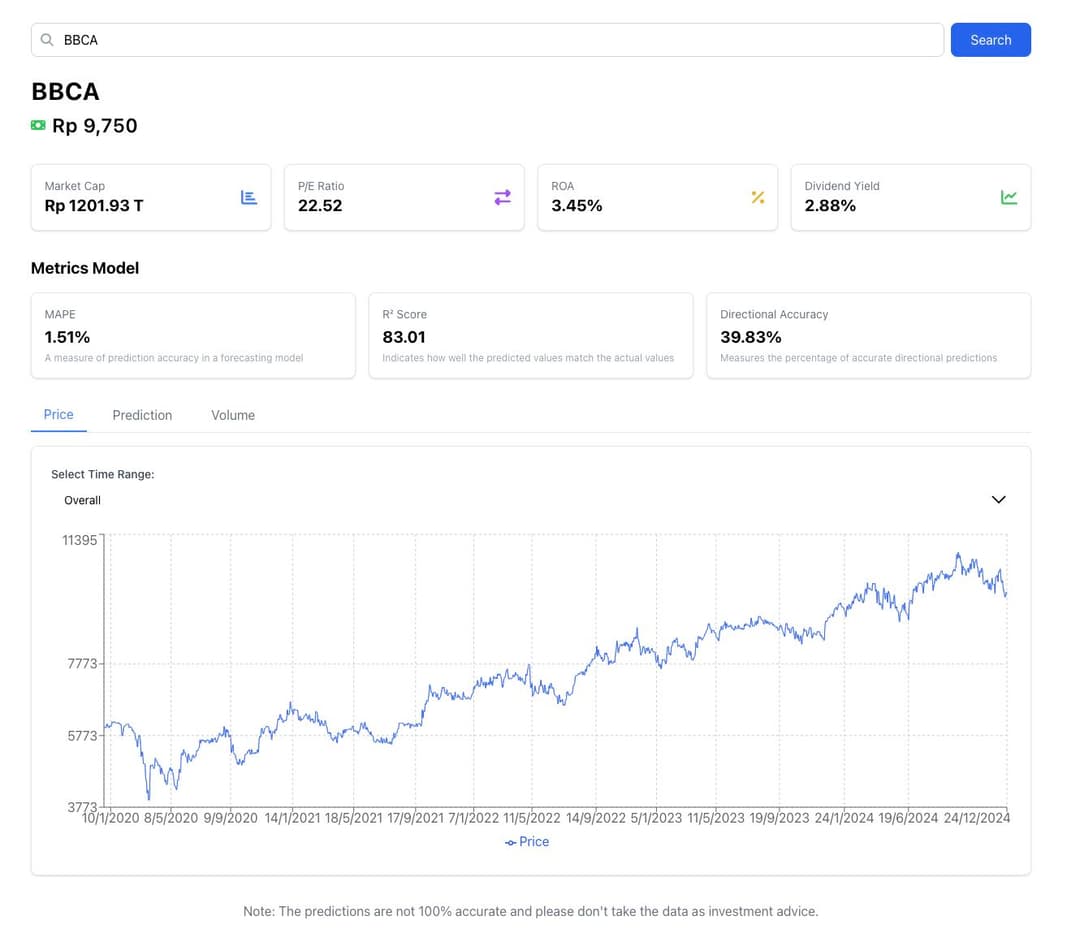Click the Metrics Model heading
Image resolution: width=1080 pixels, height=942 pixels.
coord(85,269)
